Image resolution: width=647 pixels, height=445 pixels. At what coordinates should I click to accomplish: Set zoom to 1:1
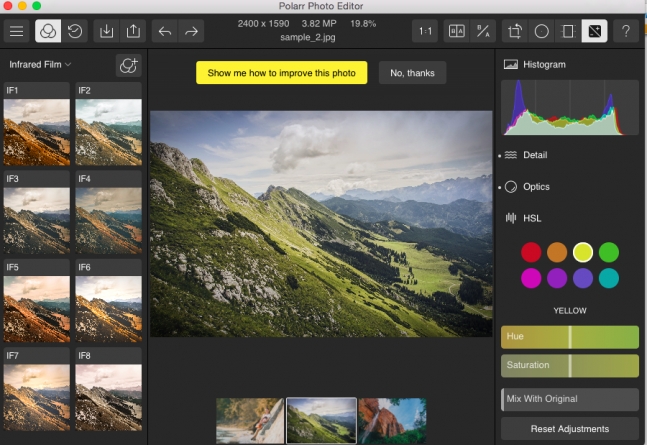pos(425,31)
